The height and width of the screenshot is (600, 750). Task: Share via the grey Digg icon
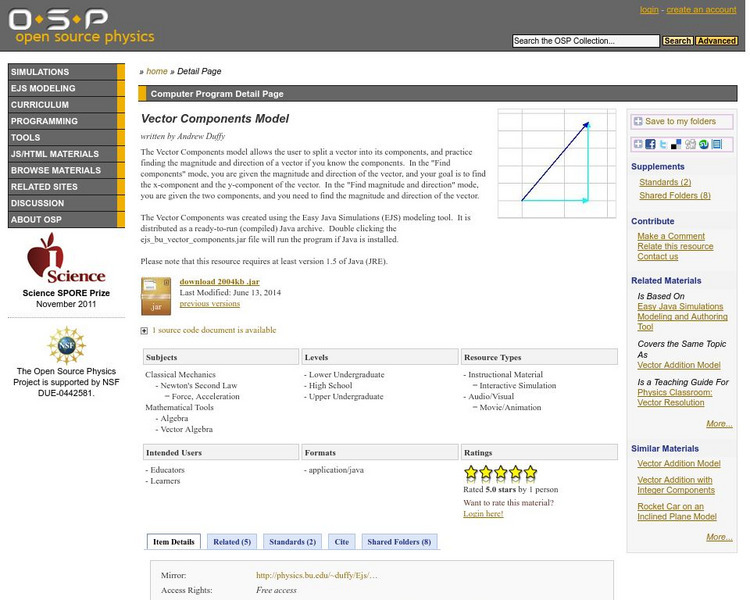coord(690,144)
